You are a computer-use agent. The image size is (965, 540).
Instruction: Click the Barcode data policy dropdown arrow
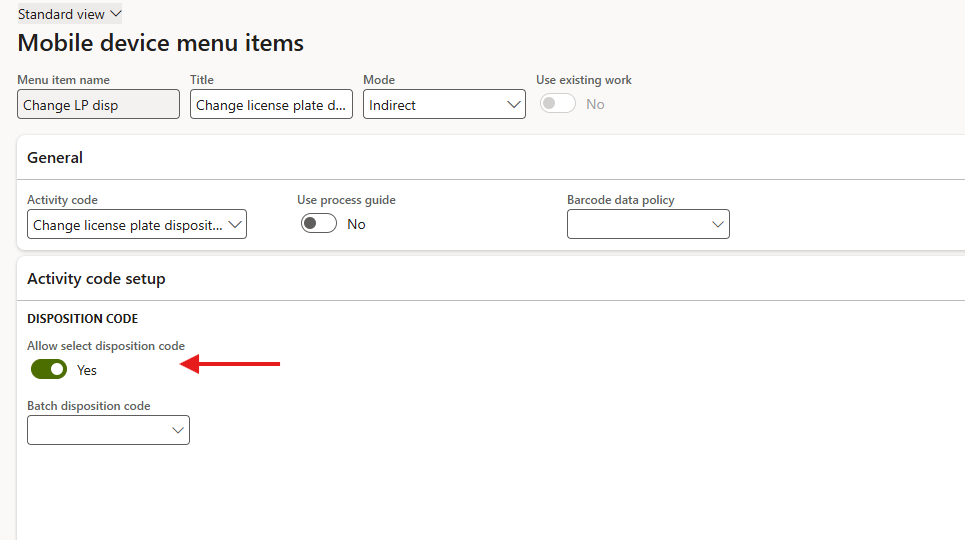coord(718,225)
